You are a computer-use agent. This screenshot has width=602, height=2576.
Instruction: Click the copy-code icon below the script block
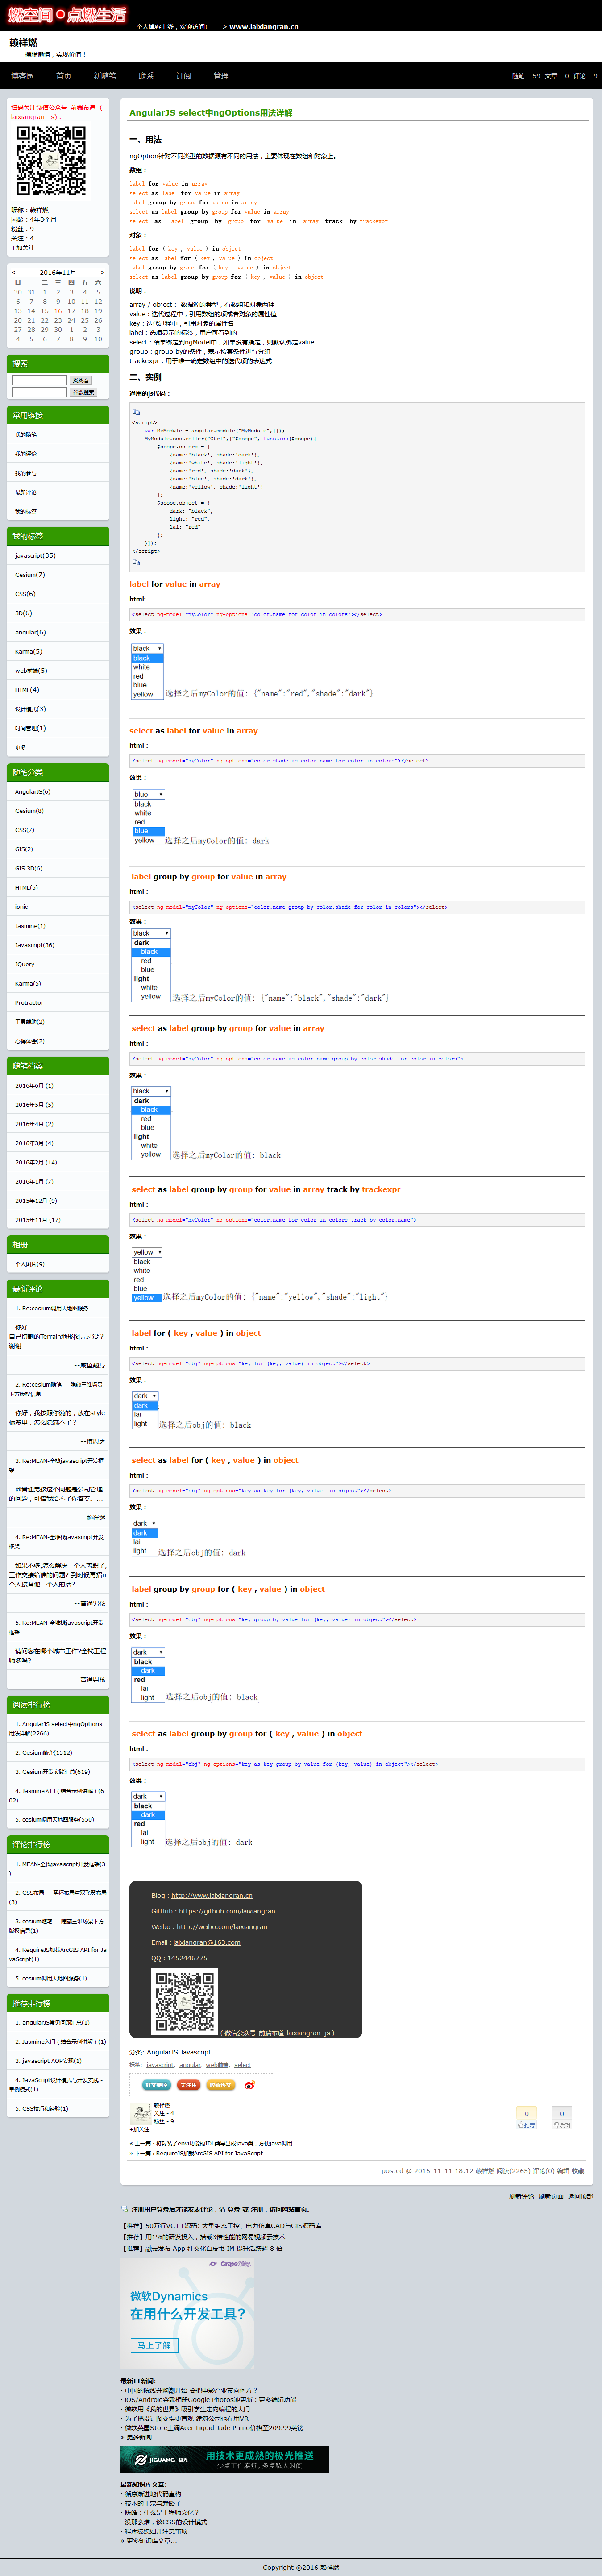[x=137, y=563]
